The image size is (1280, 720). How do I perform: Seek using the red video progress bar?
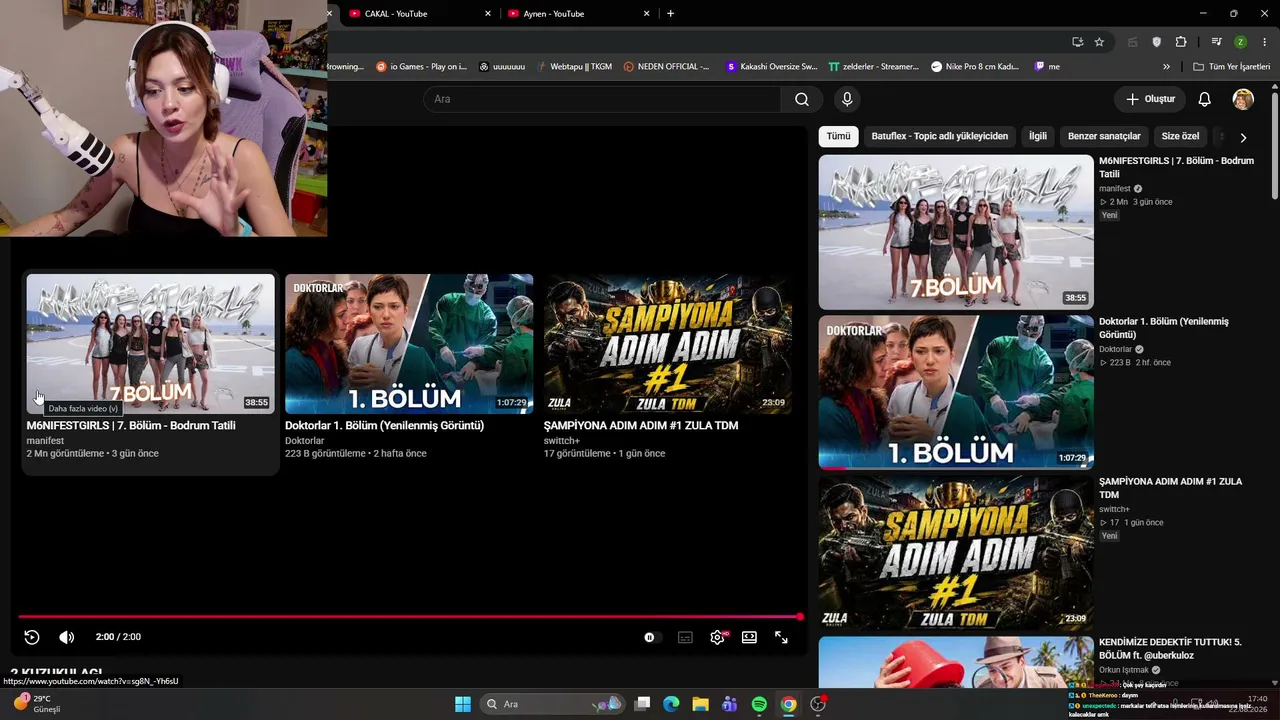[410, 617]
